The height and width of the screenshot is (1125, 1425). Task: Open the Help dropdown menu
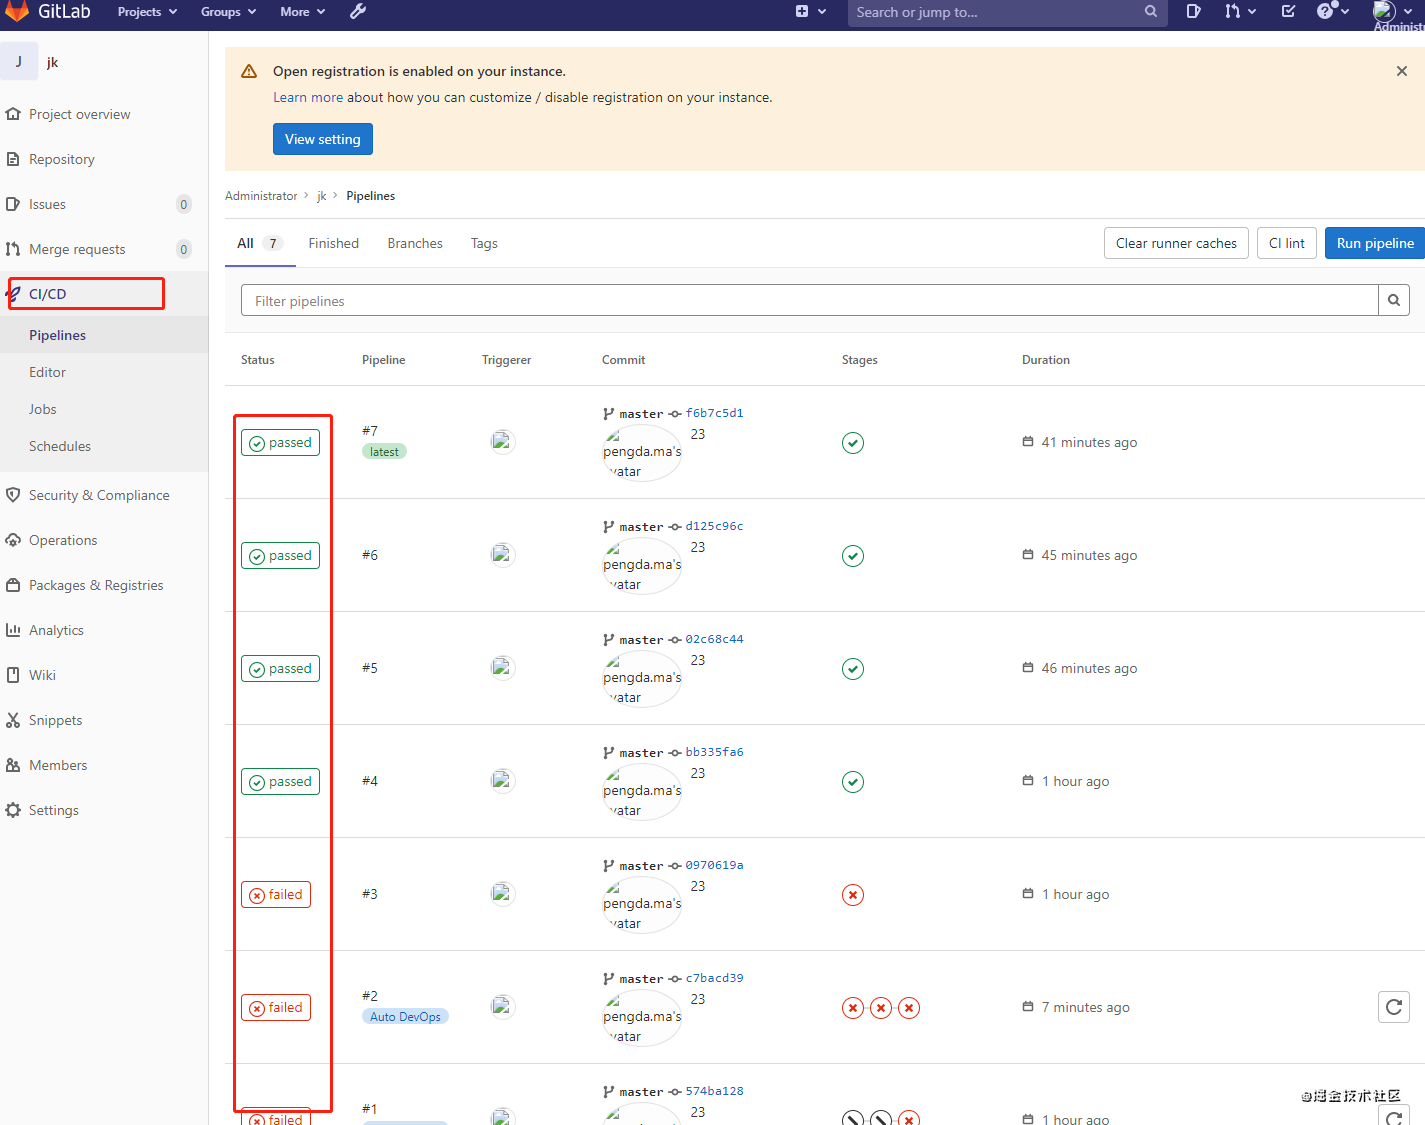click(x=1333, y=12)
